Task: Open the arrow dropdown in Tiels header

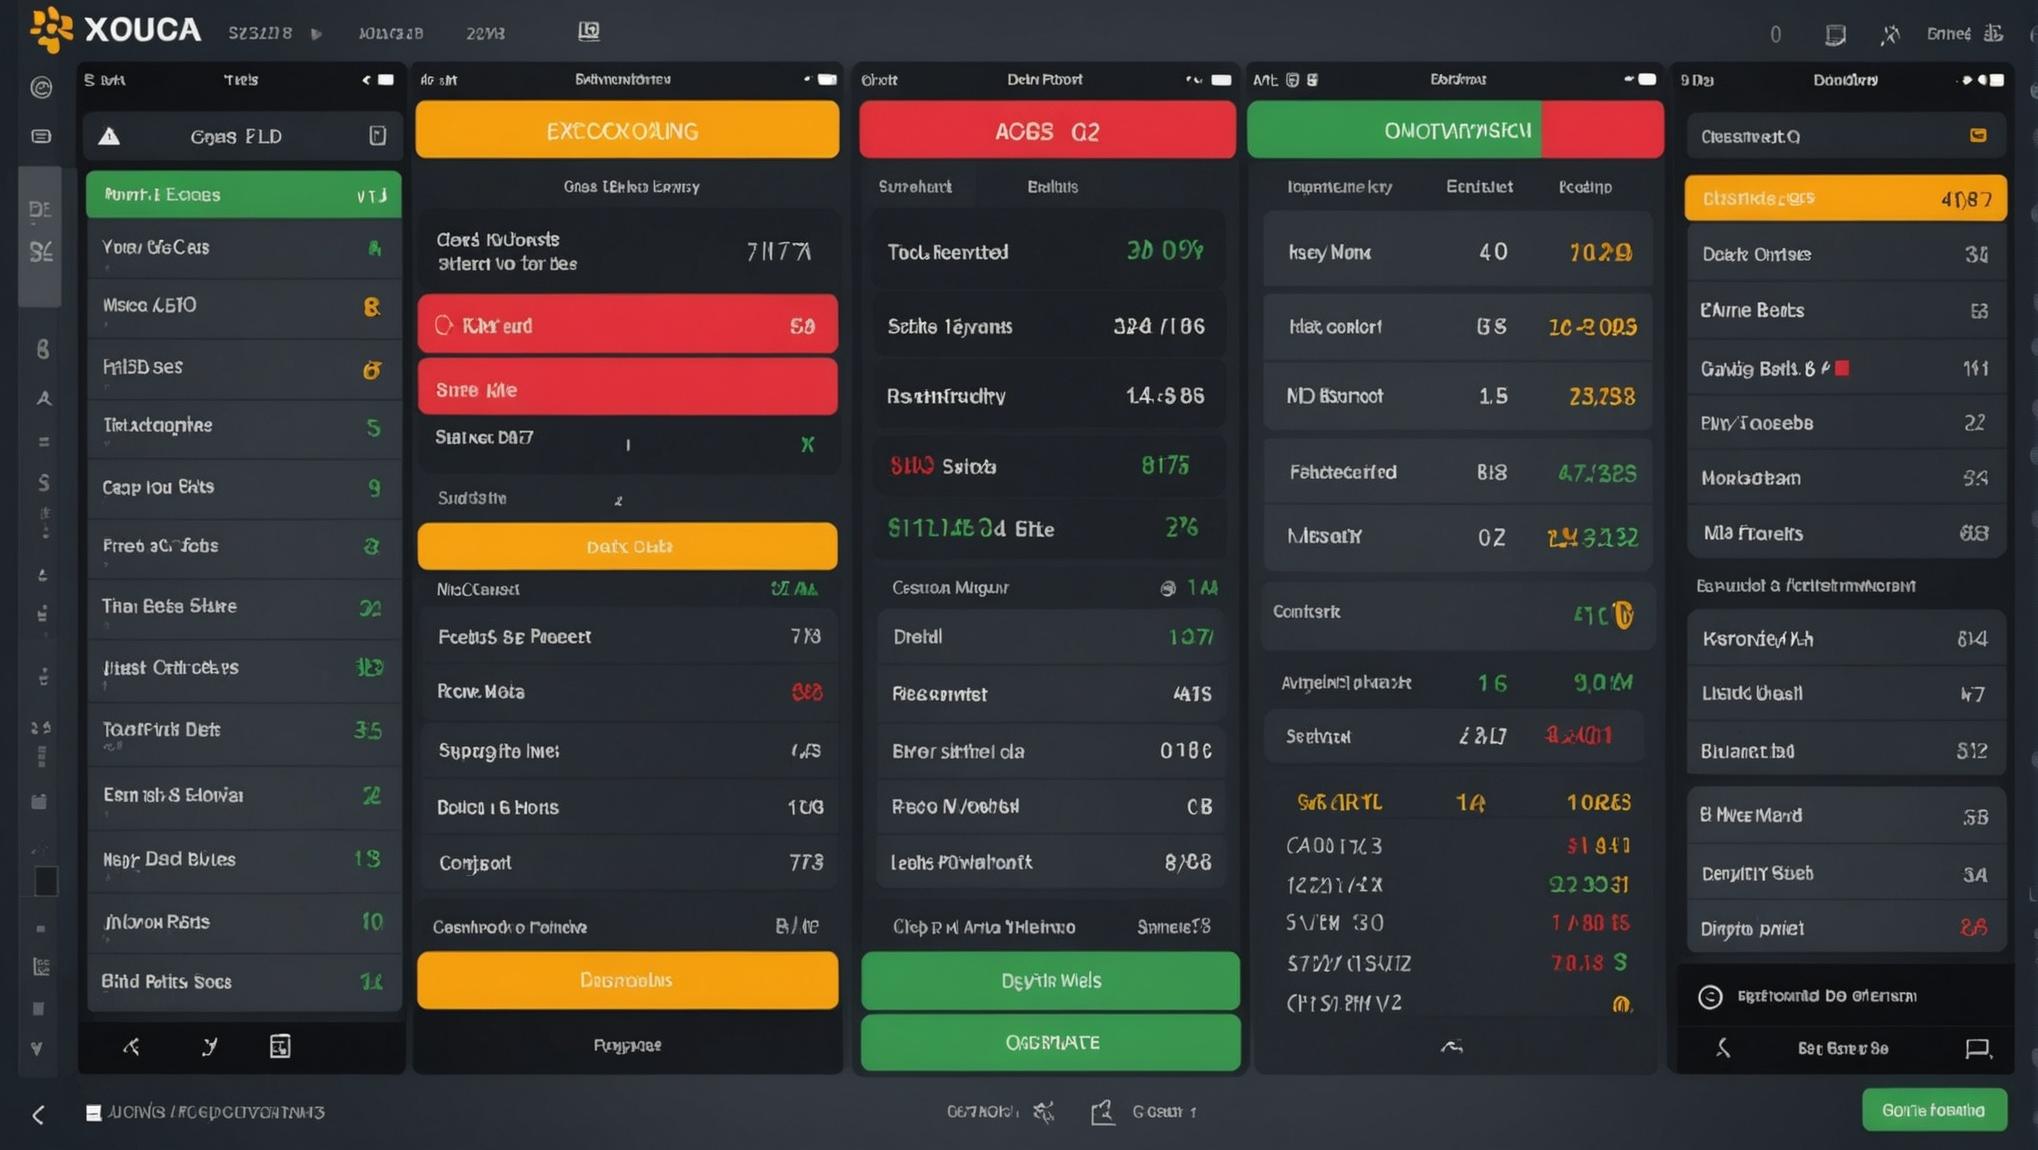Action: point(366,80)
